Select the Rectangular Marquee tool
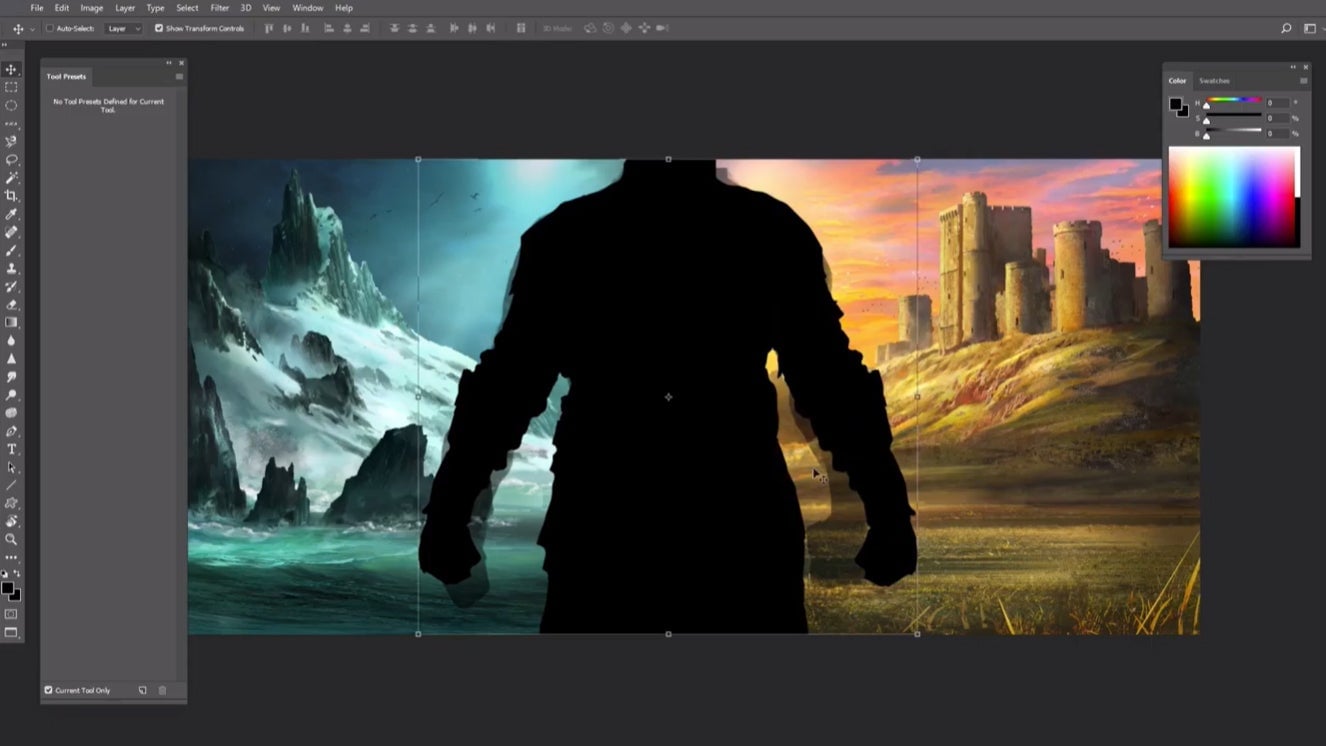1326x746 pixels. pyautogui.click(x=12, y=88)
